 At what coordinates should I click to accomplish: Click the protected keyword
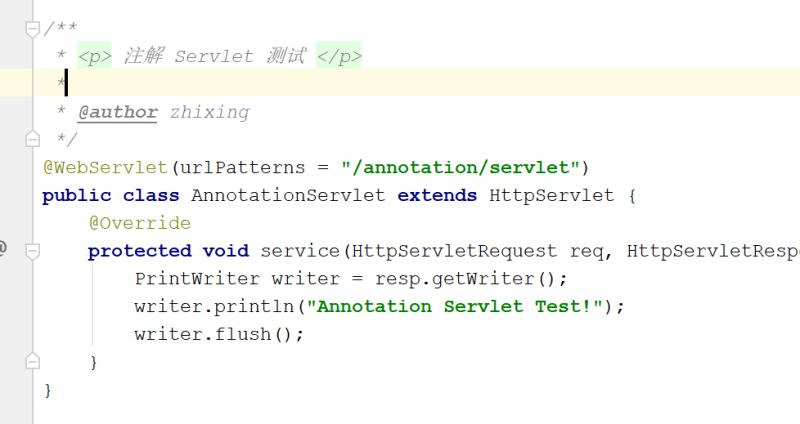[x=140, y=251]
